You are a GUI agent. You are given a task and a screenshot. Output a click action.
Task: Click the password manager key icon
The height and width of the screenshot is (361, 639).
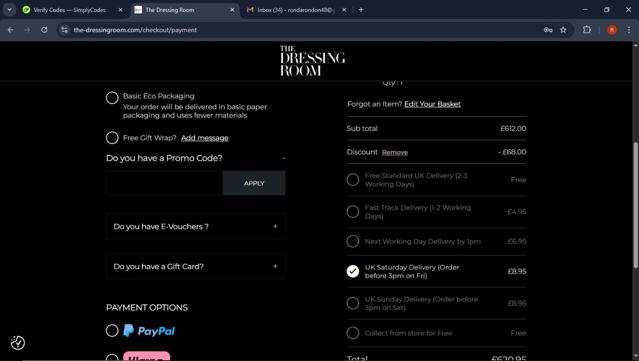click(x=548, y=30)
